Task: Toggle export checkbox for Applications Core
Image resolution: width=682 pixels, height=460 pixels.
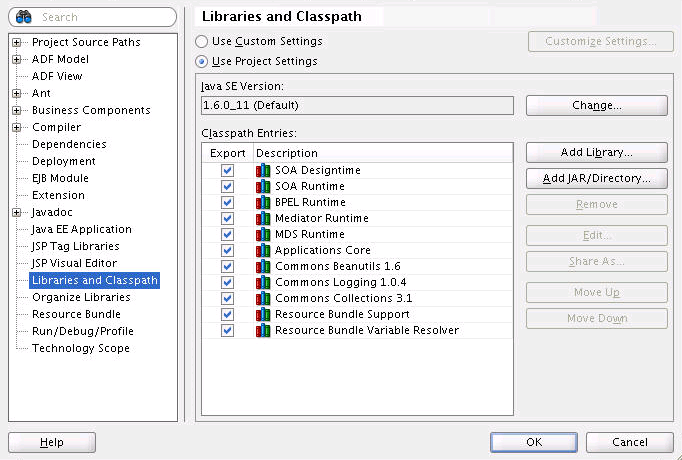Action: point(227,250)
